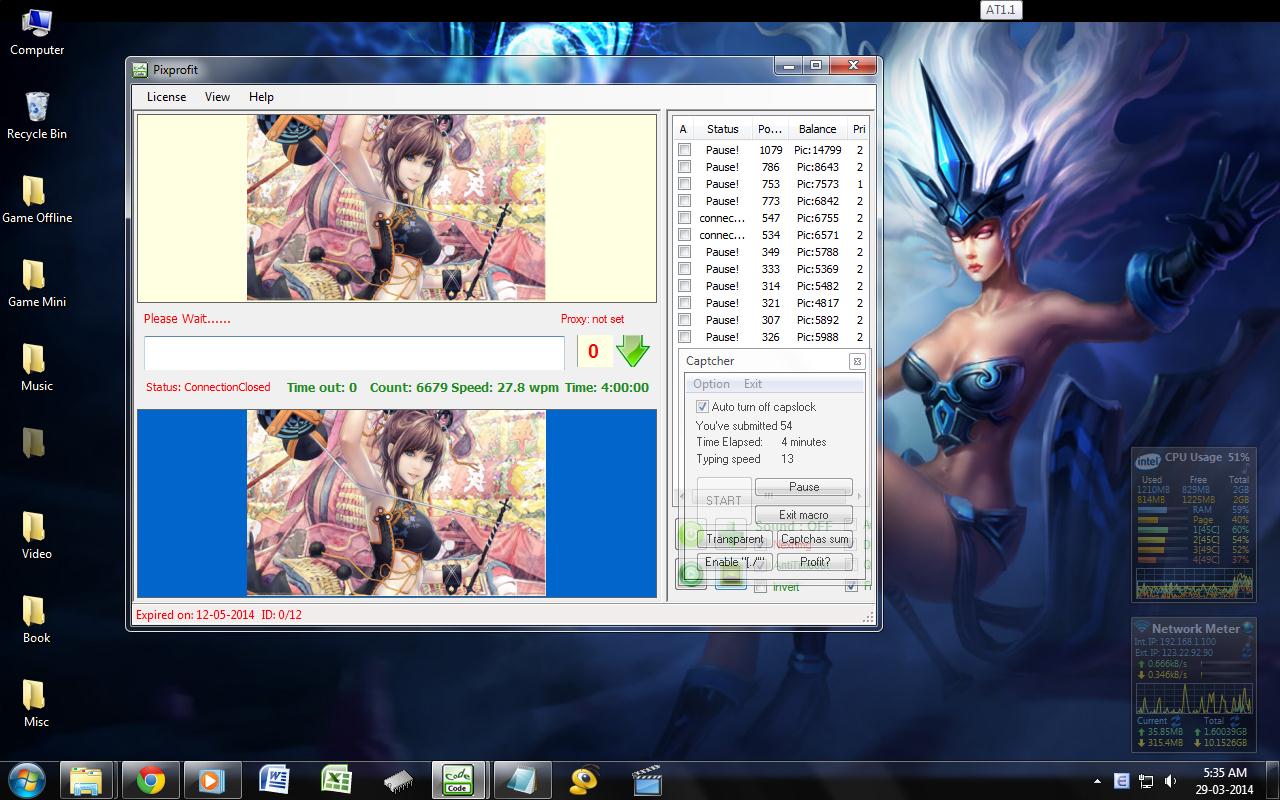Click the green down-arrow submit icon

pos(633,351)
